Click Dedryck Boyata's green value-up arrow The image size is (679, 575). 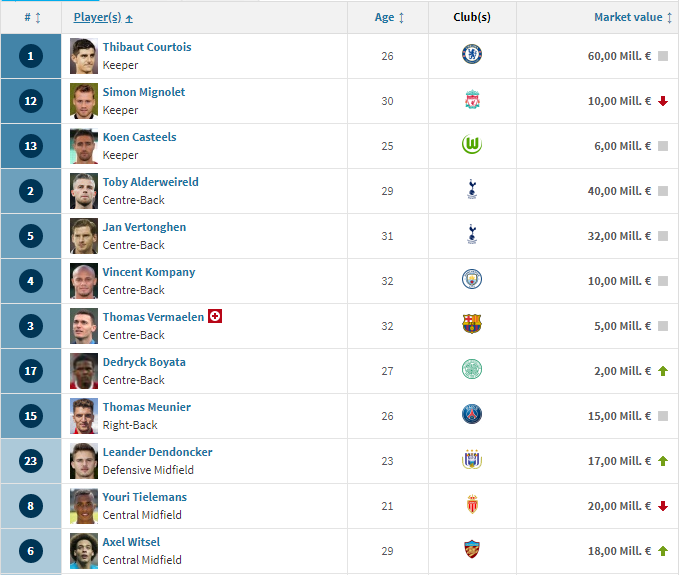click(x=663, y=371)
